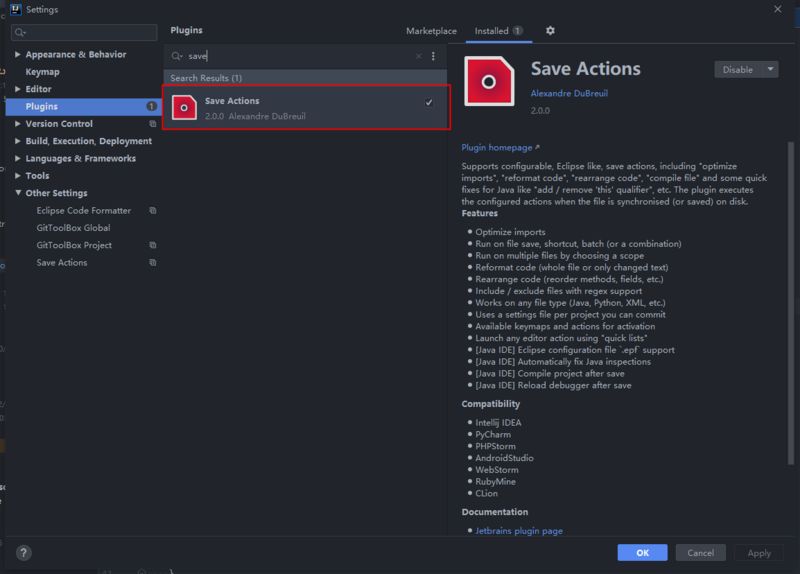Focus the plugin search field containing save
This screenshot has width=800, height=574.
(298, 56)
